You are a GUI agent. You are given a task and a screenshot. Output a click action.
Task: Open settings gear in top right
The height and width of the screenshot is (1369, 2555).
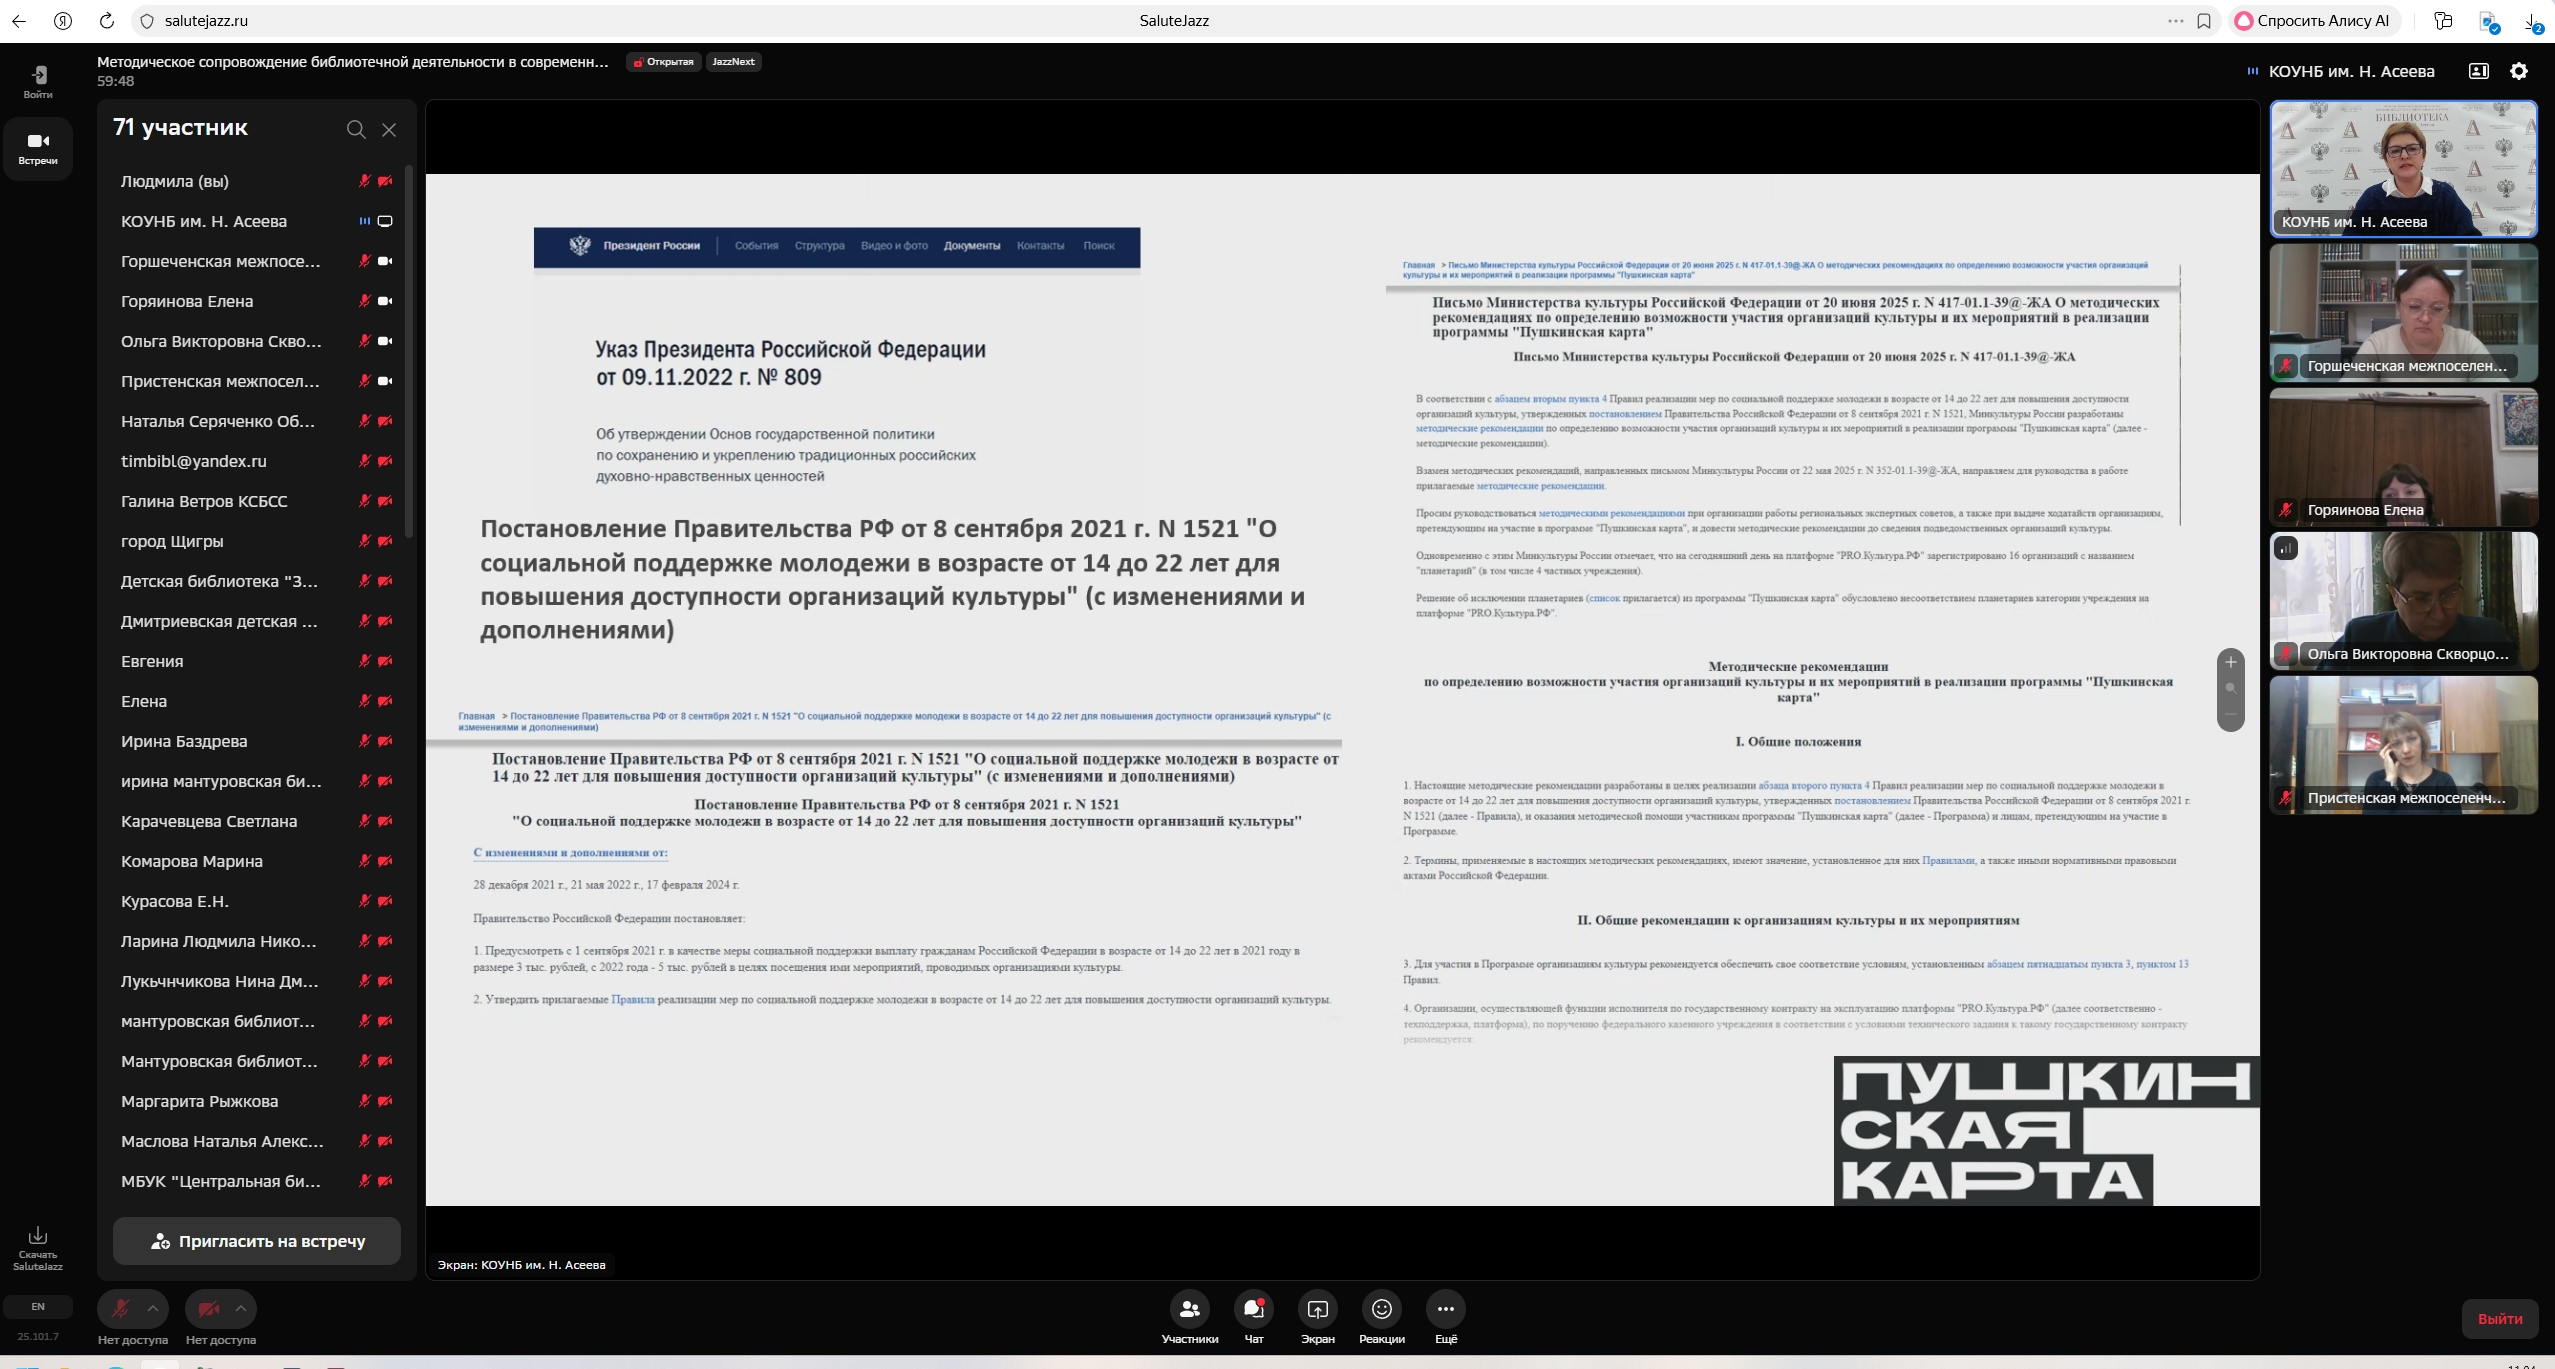tap(2518, 71)
